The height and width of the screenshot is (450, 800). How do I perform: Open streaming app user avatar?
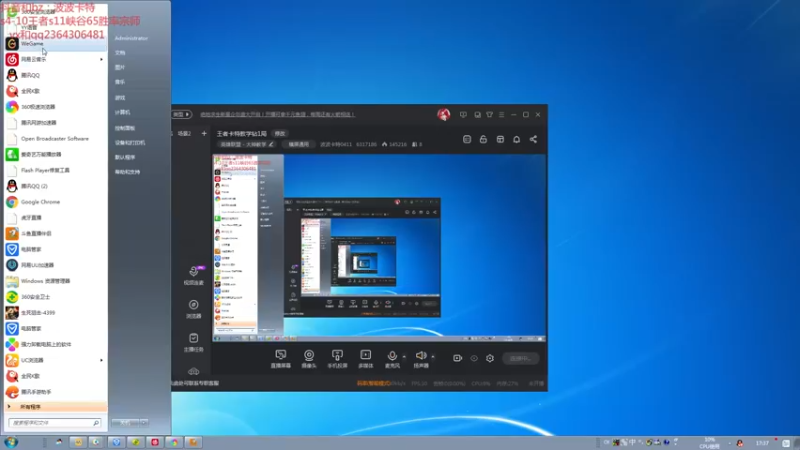click(x=443, y=114)
